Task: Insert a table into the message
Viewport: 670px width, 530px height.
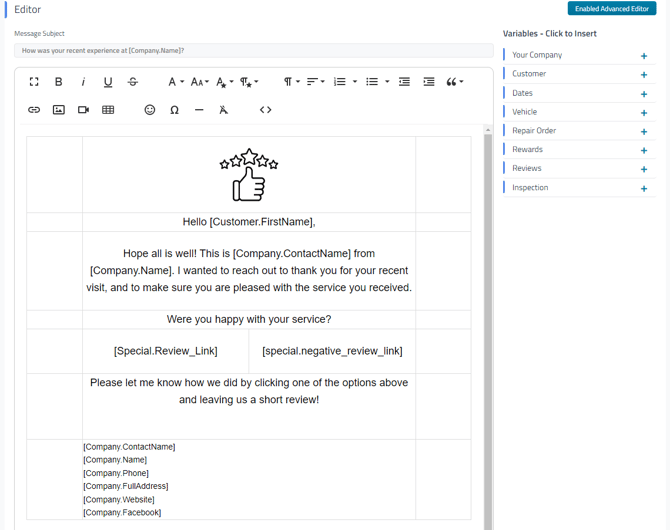Action: coord(108,110)
